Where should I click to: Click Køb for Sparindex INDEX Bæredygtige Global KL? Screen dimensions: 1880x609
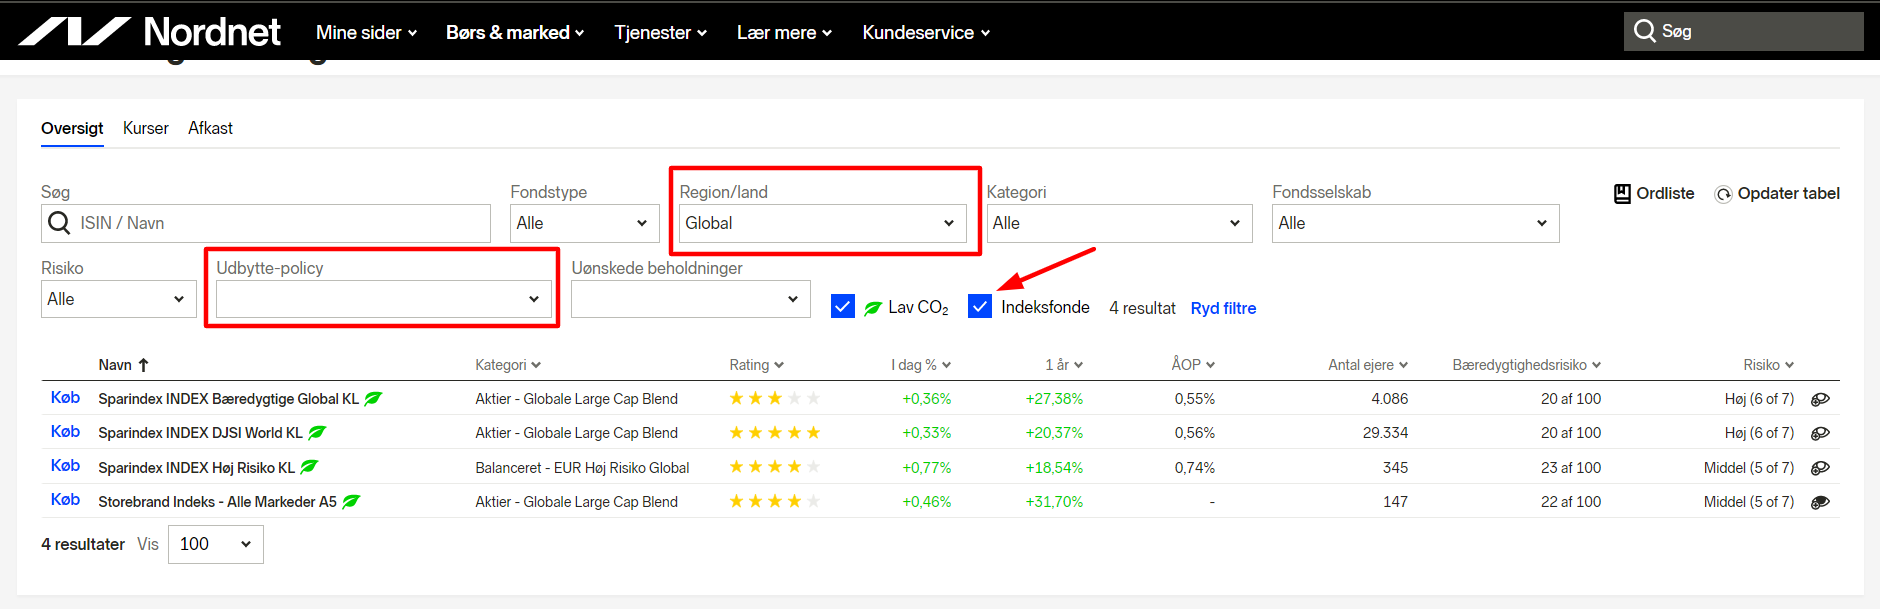[x=65, y=397]
